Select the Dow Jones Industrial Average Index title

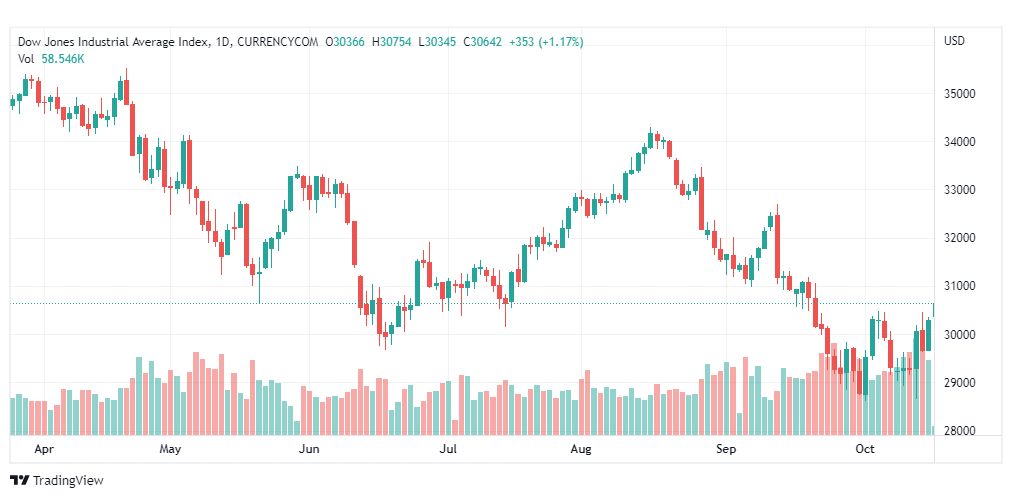pyautogui.click(x=114, y=42)
